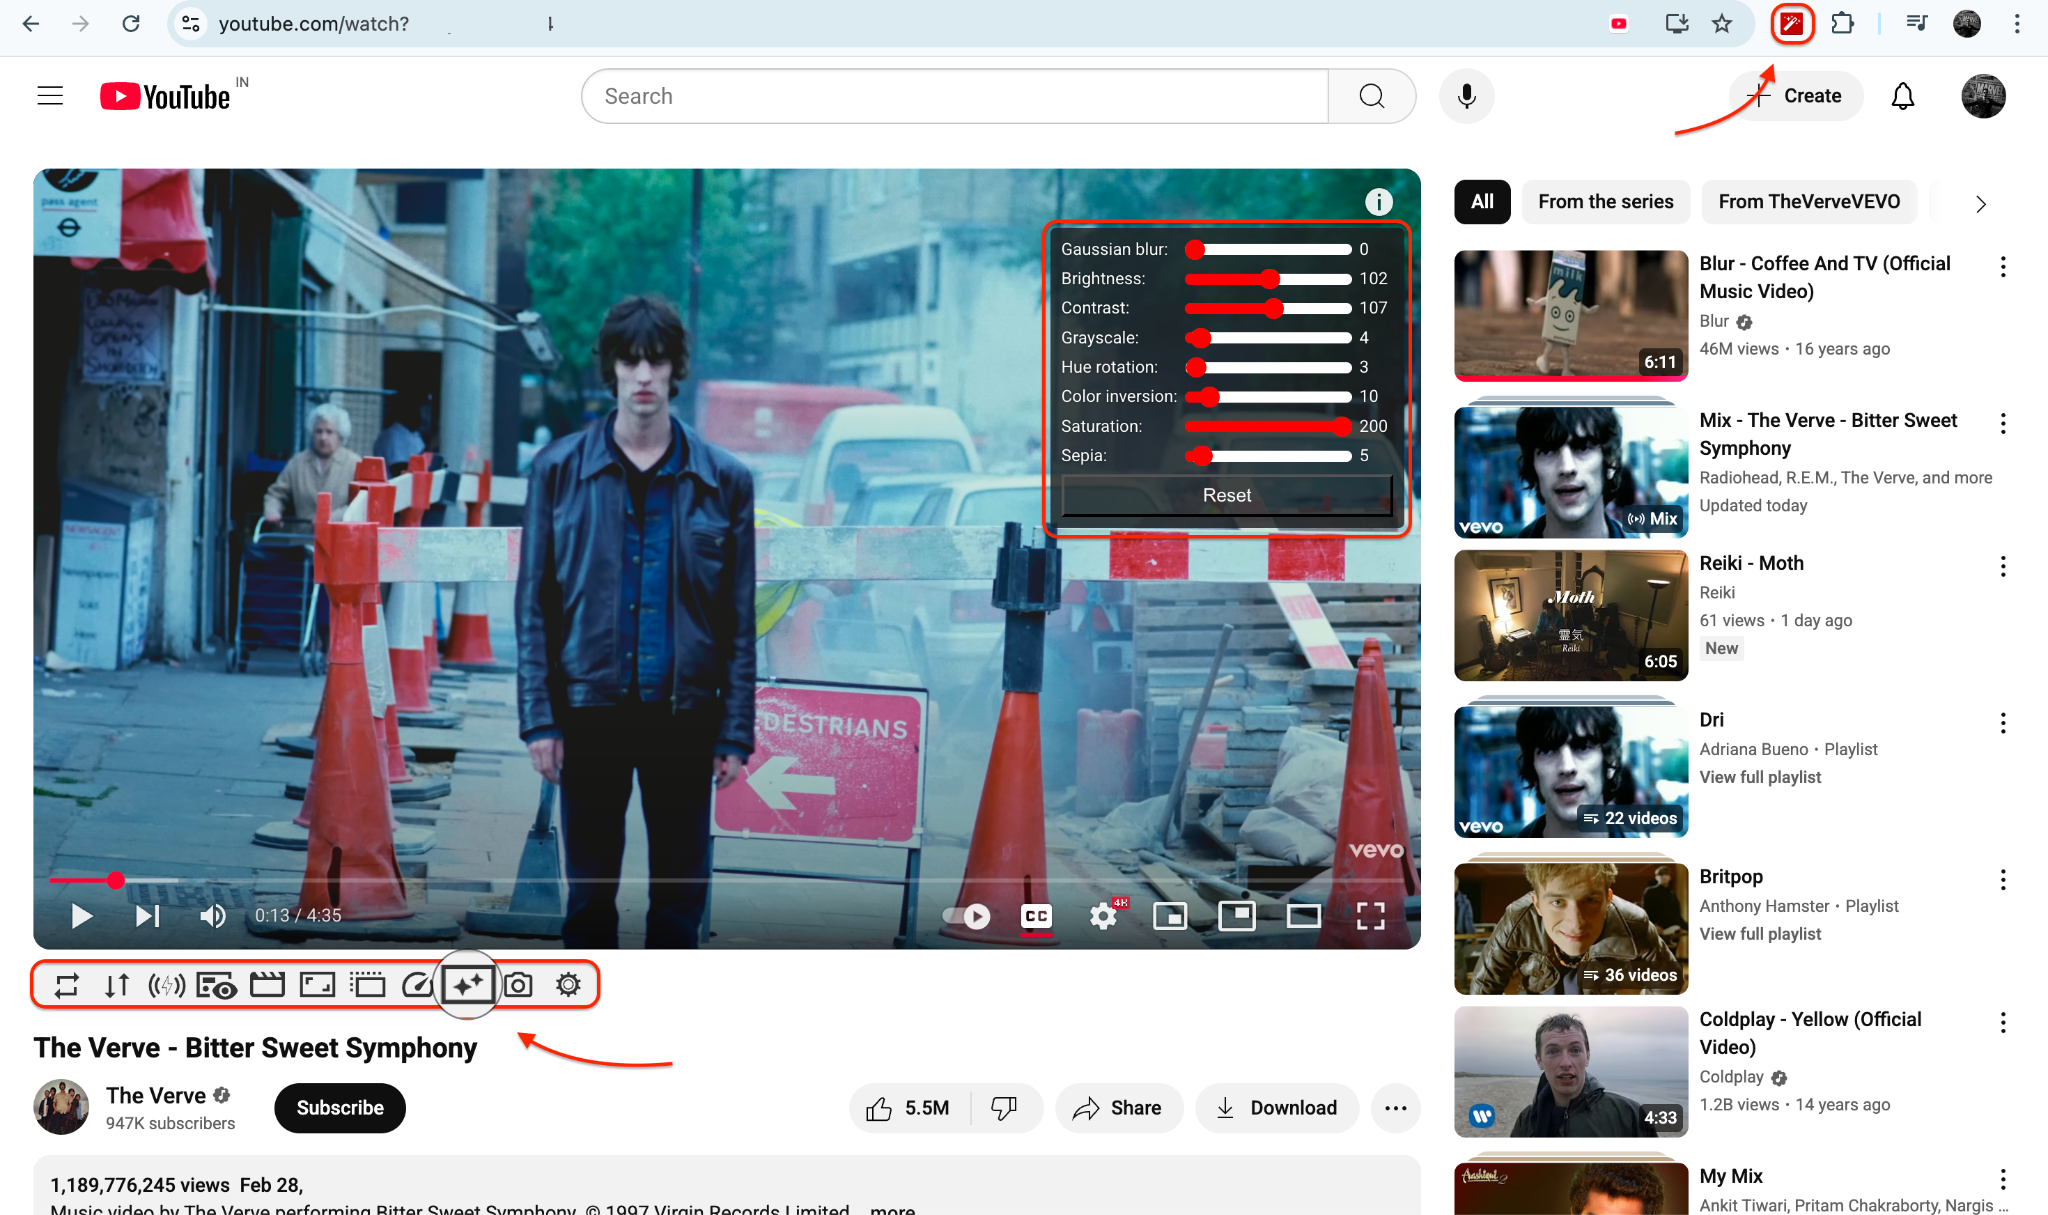Toggle the picture-in-picture player button
The width and height of the screenshot is (2048, 1215).
click(1237, 915)
